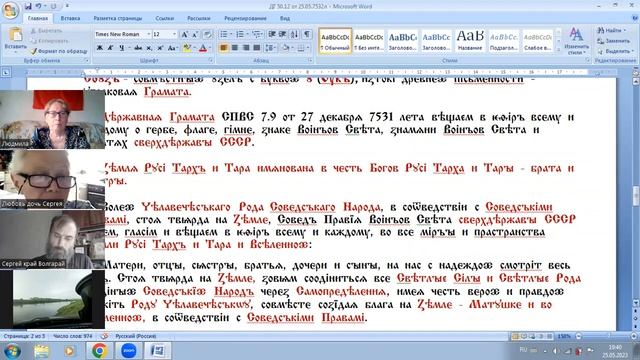Toggle Italic (К) formatting

110,48
